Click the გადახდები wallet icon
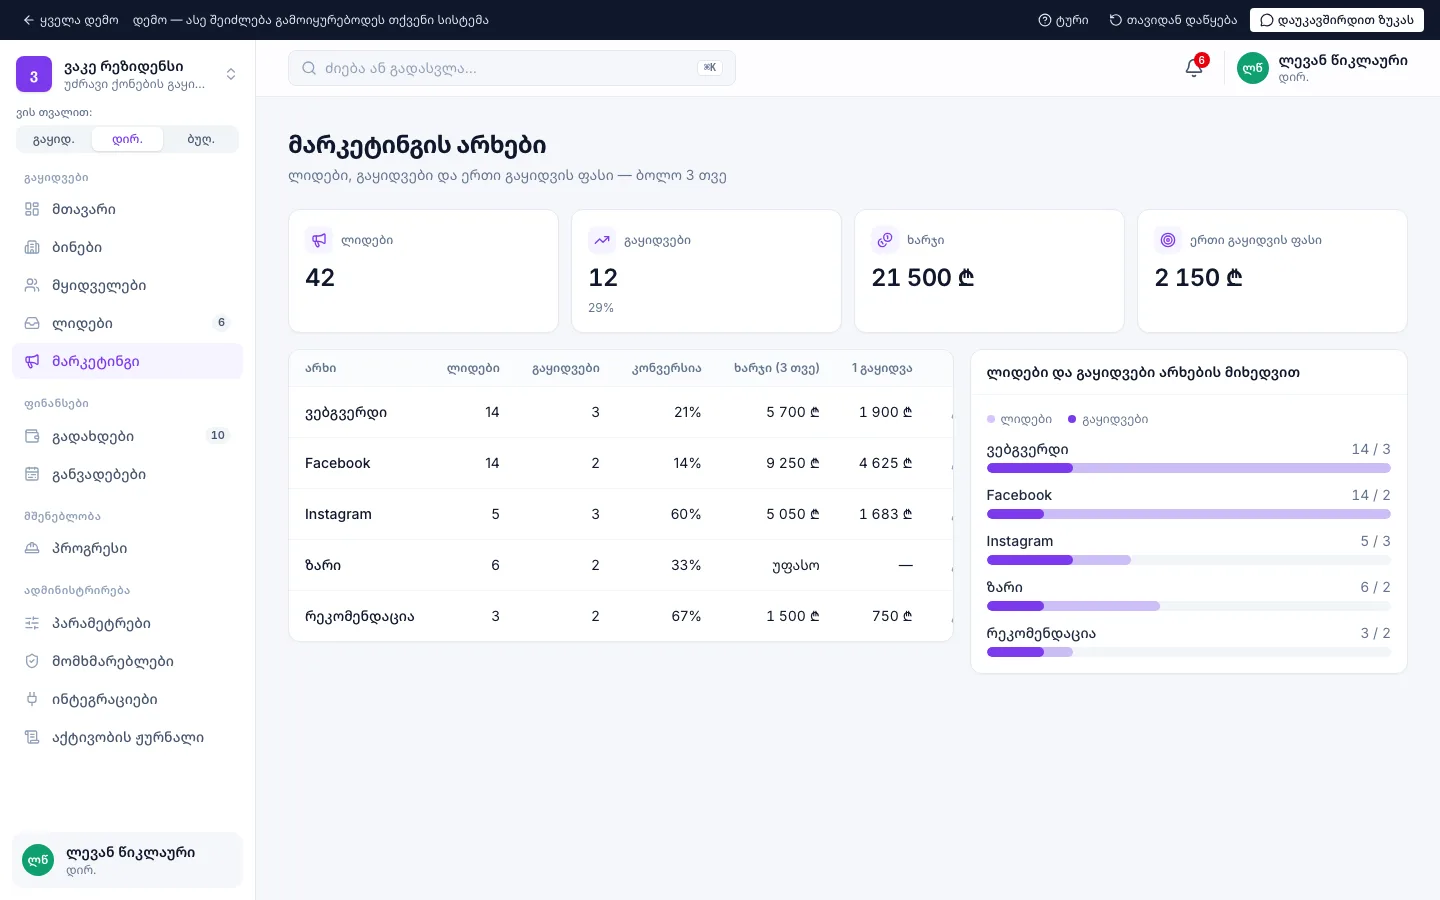Screen dimensions: 1440x900 tap(32, 436)
